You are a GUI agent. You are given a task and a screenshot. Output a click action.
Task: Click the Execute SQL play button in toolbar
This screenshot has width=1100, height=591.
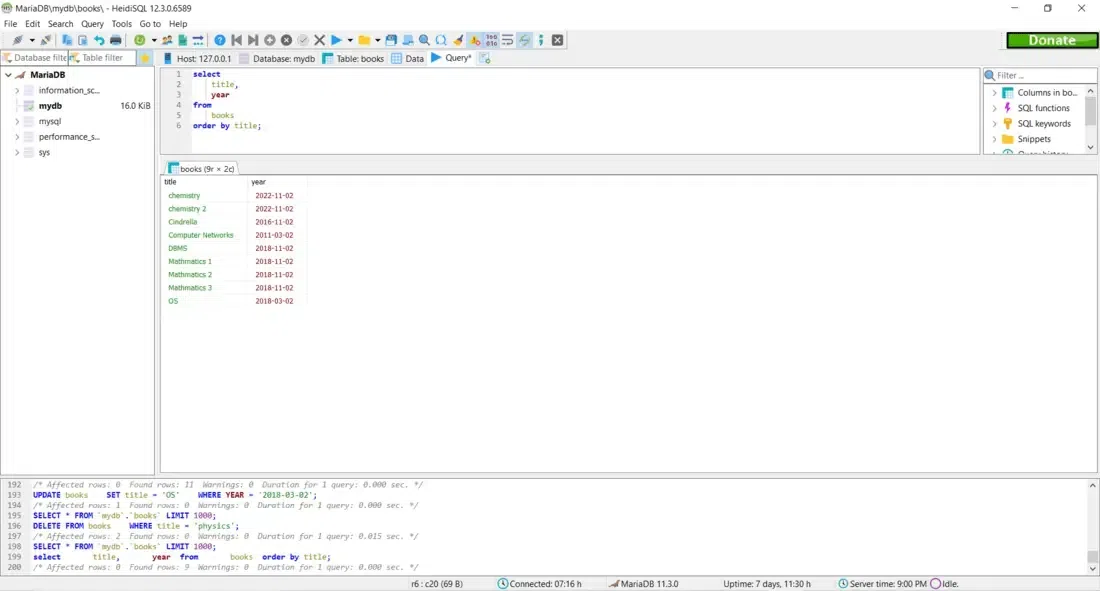click(337, 40)
